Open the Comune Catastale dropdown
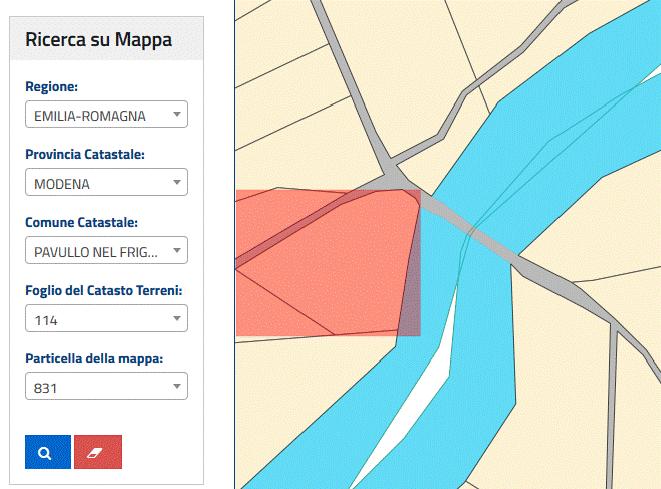This screenshot has width=661, height=489. point(105,250)
